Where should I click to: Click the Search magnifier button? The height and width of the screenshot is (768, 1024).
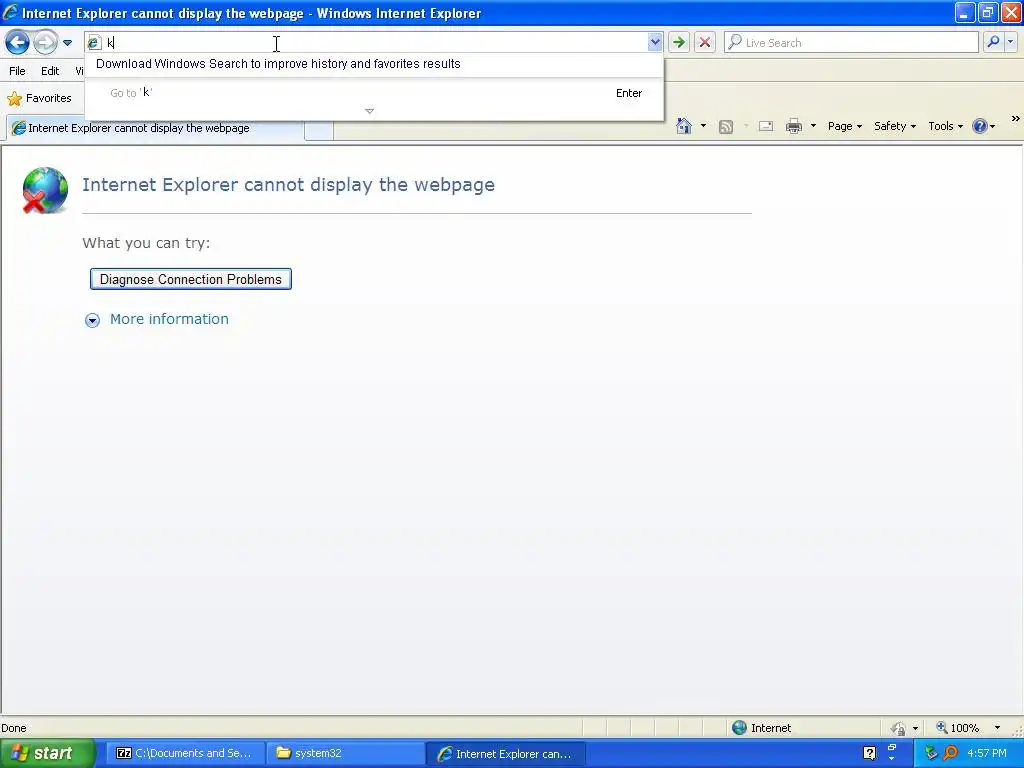pos(993,42)
